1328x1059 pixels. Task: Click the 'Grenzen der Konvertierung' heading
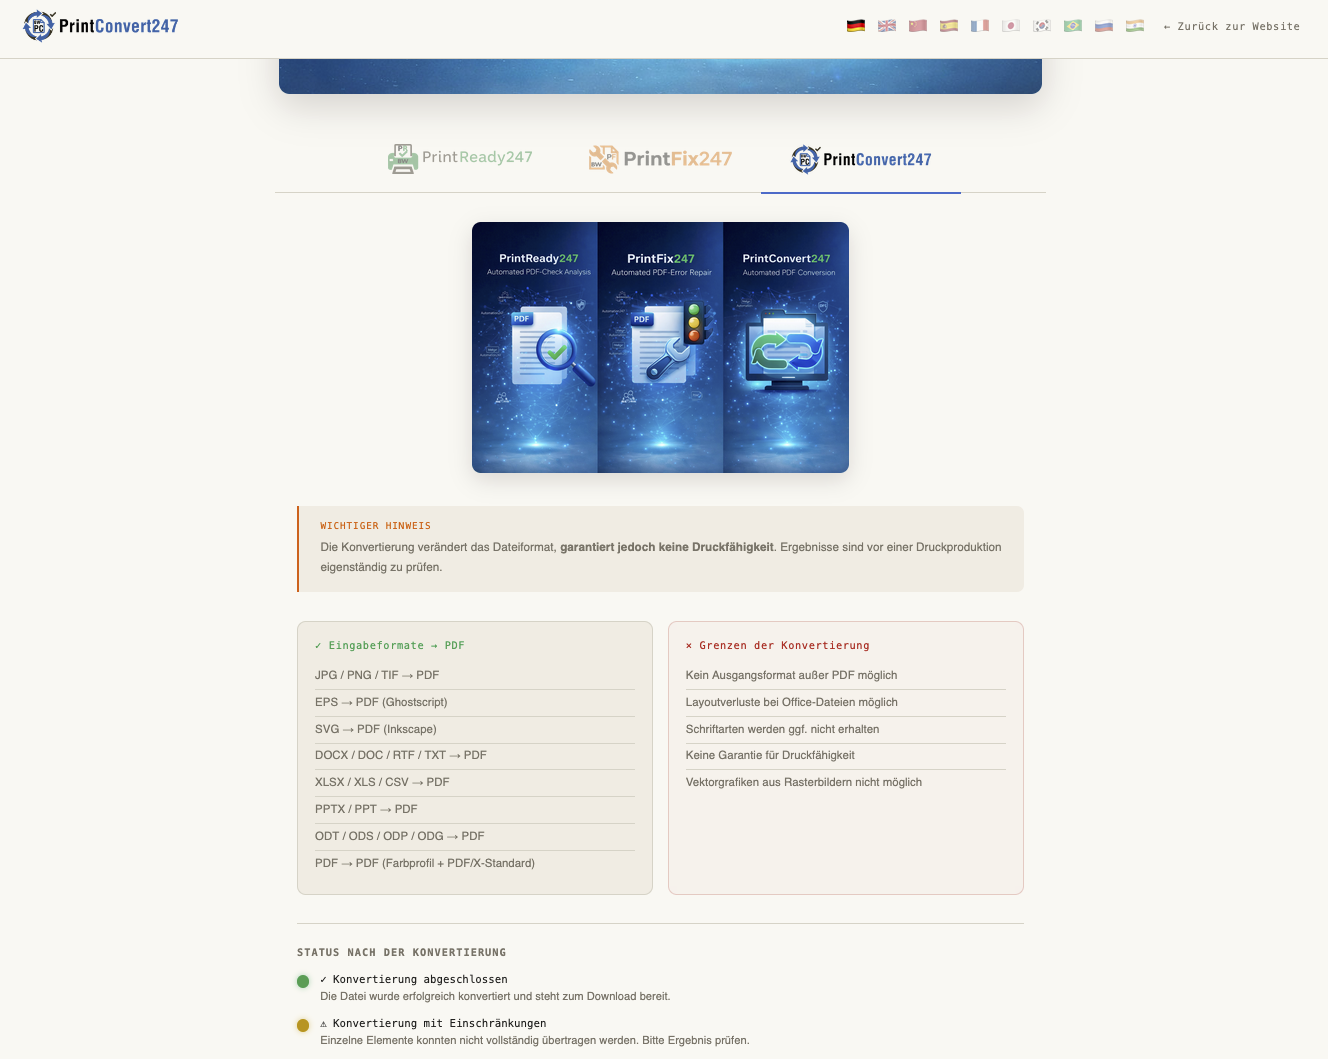778,646
